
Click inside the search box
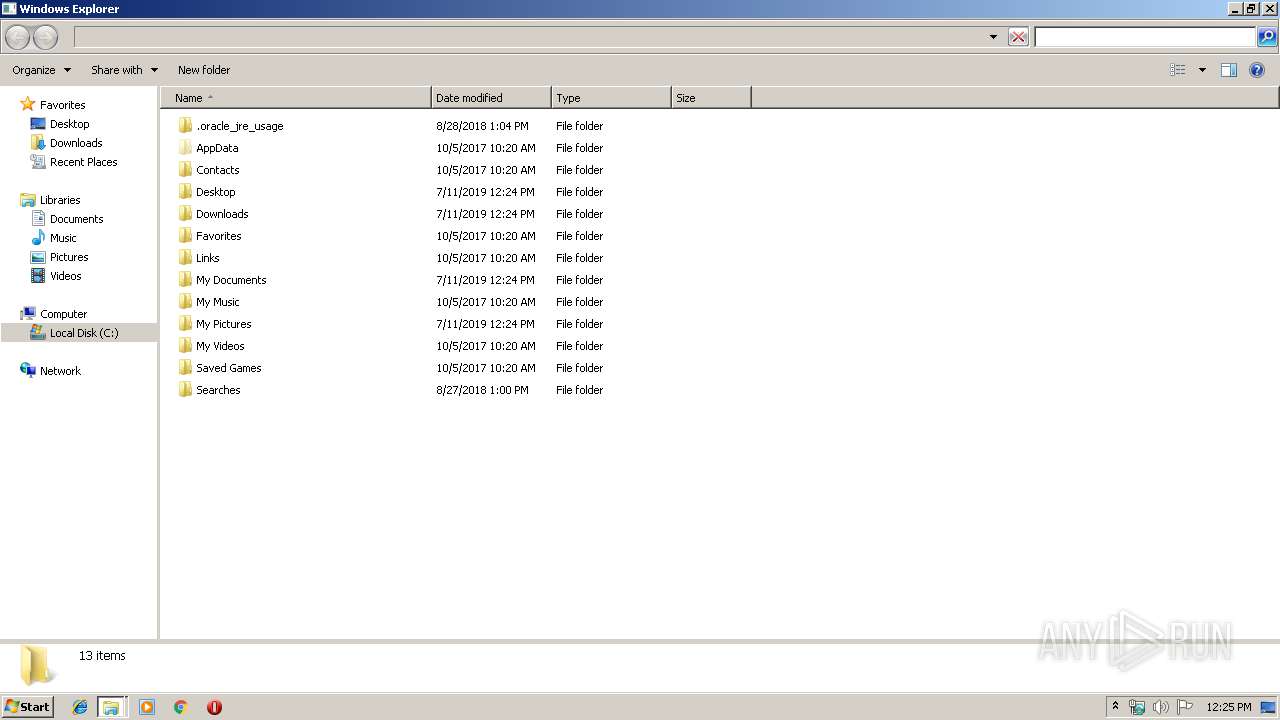click(x=1145, y=37)
